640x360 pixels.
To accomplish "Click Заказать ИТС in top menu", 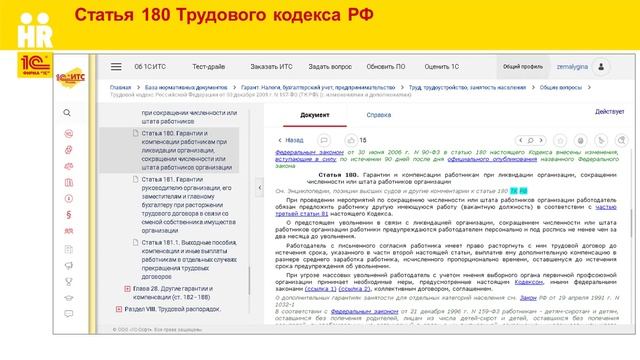I will coord(271,67).
